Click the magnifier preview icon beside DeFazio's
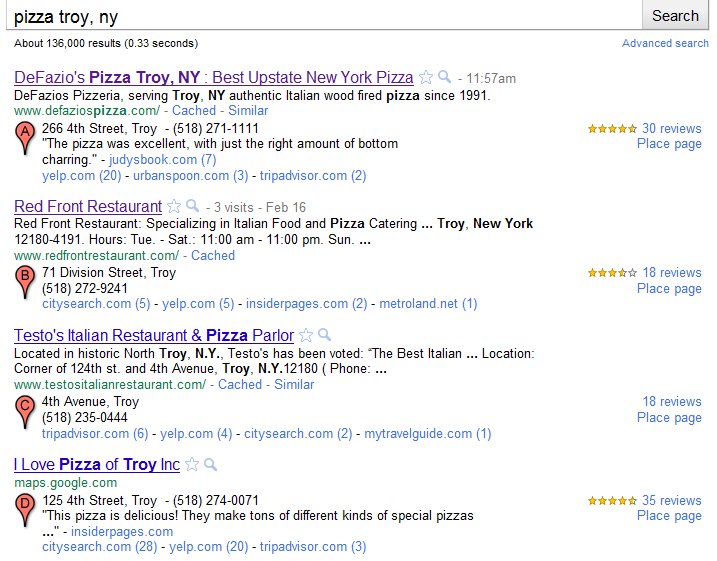Screen dimensions: 717x561 point(444,76)
